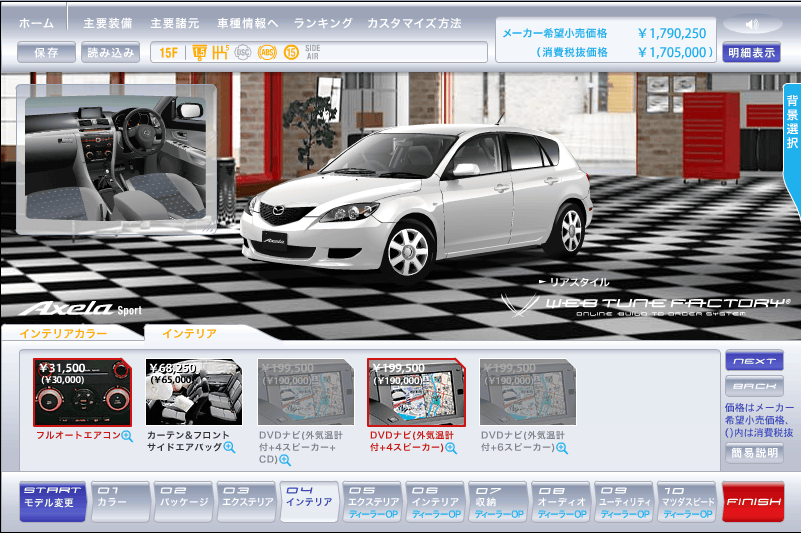The image size is (801, 533).
Task: Click the 1.5 engine displacement icon
Action: (x=200, y=52)
